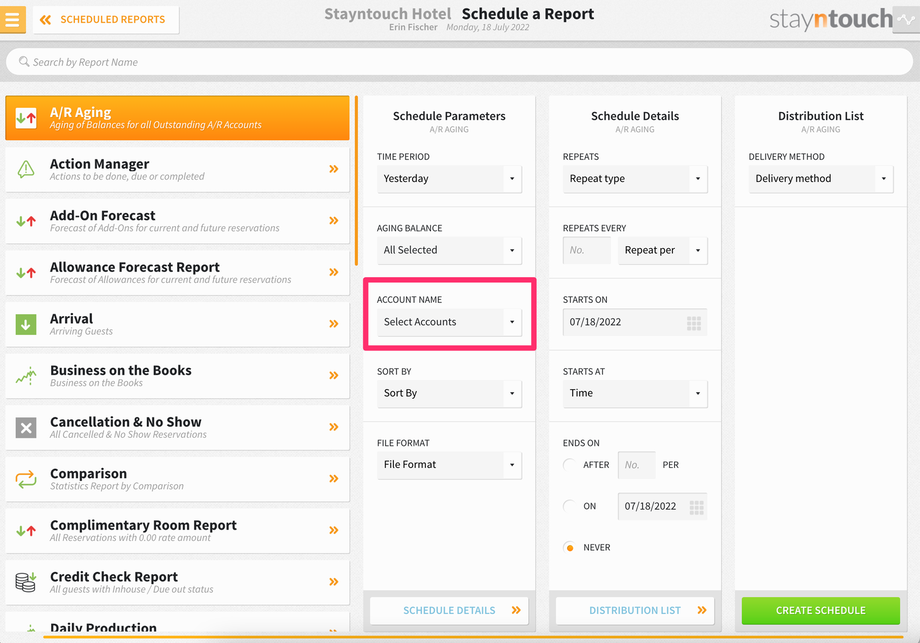Open the Starts On calendar picker icon
Image resolution: width=920 pixels, height=643 pixels.
(x=694, y=323)
